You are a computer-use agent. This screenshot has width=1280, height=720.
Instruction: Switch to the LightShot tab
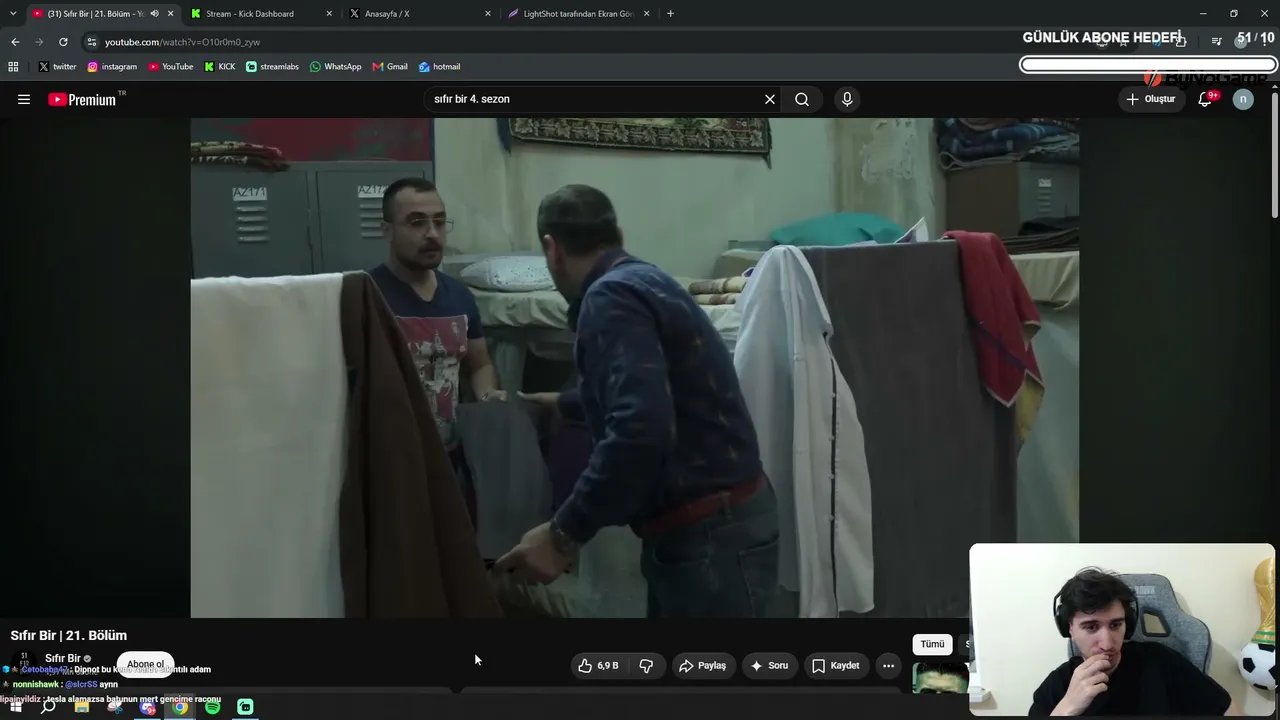tap(577, 14)
